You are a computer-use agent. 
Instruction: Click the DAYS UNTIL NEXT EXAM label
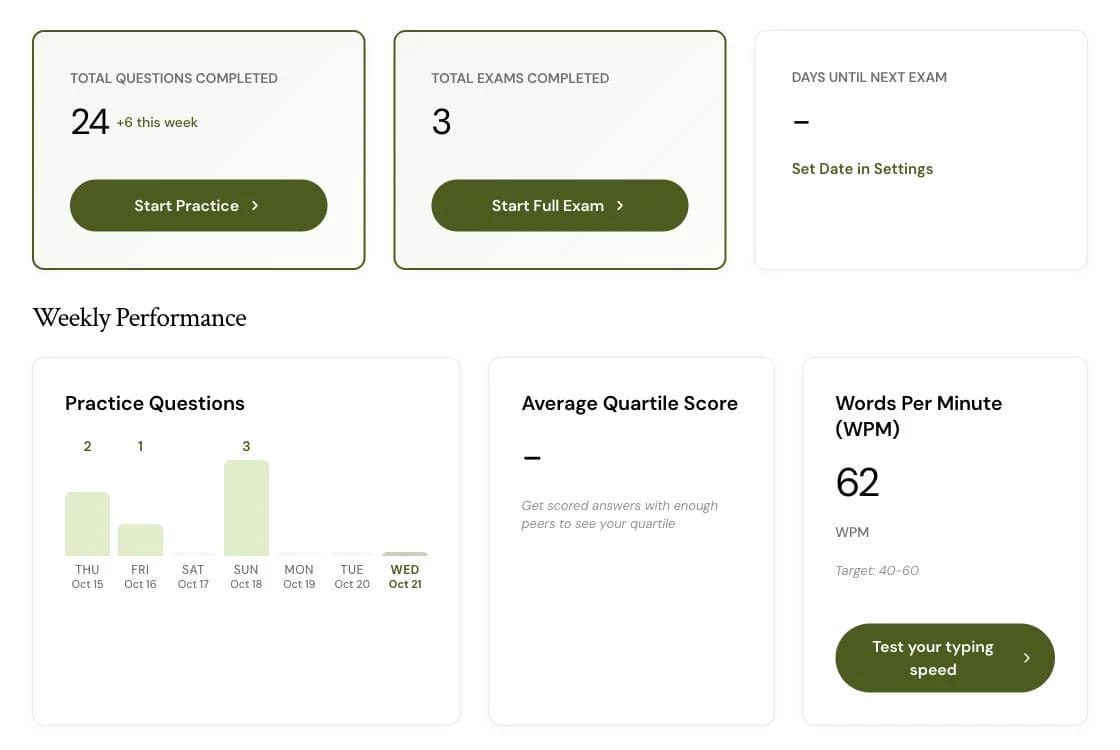tap(869, 77)
